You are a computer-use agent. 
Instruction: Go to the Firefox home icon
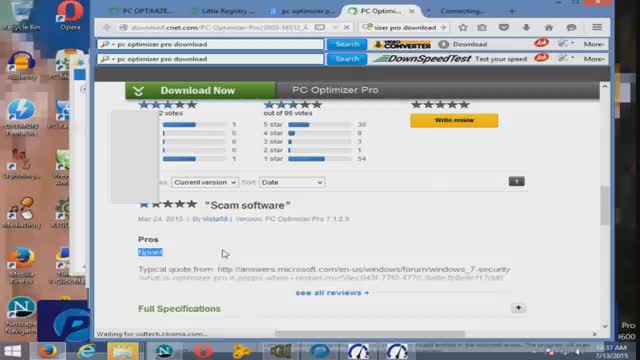coord(549,27)
